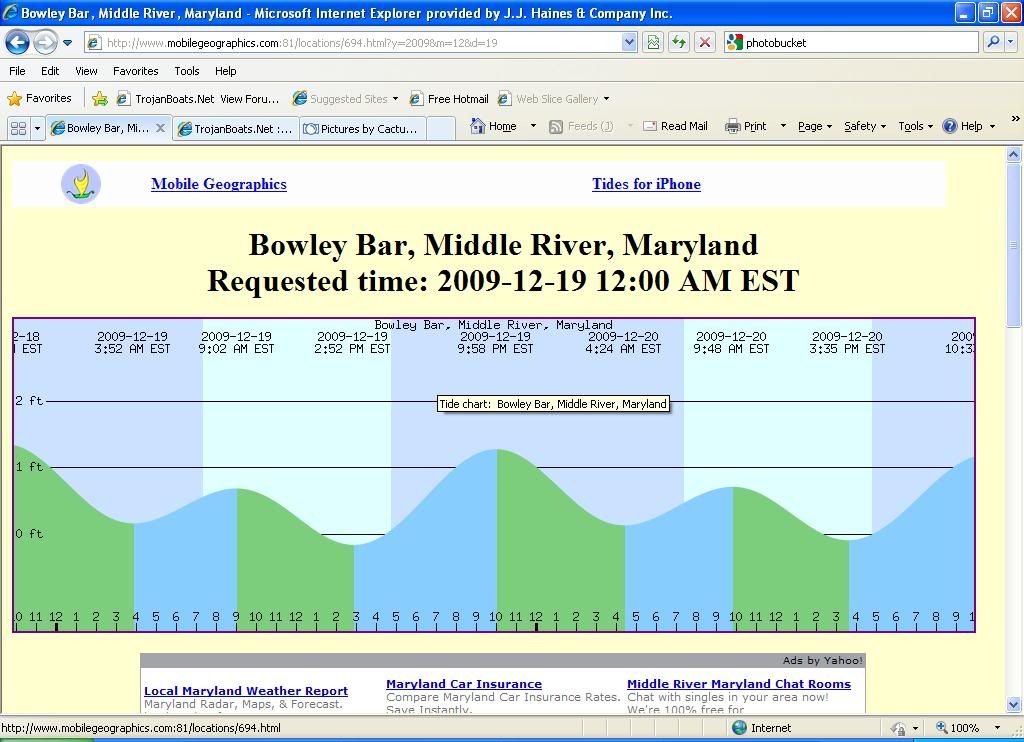Follow the Mobile Geographics link
The width and height of the screenshot is (1024, 742).
(219, 184)
